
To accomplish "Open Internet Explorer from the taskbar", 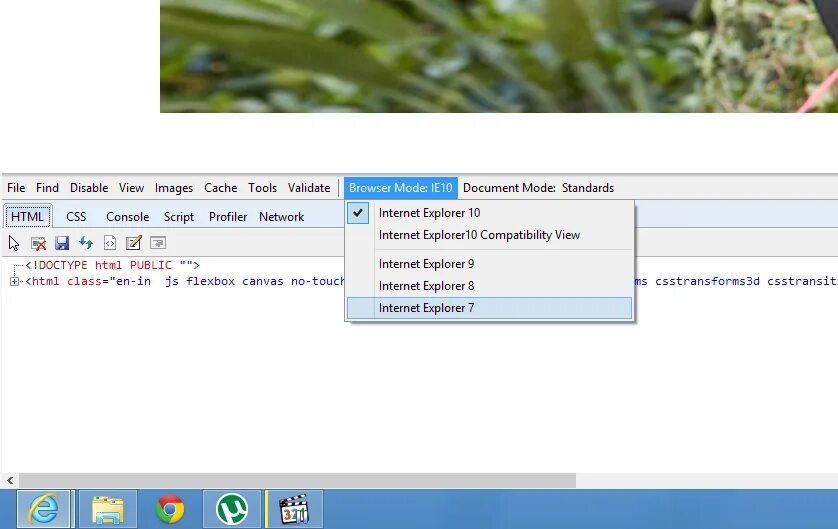I will pyautogui.click(x=44, y=509).
